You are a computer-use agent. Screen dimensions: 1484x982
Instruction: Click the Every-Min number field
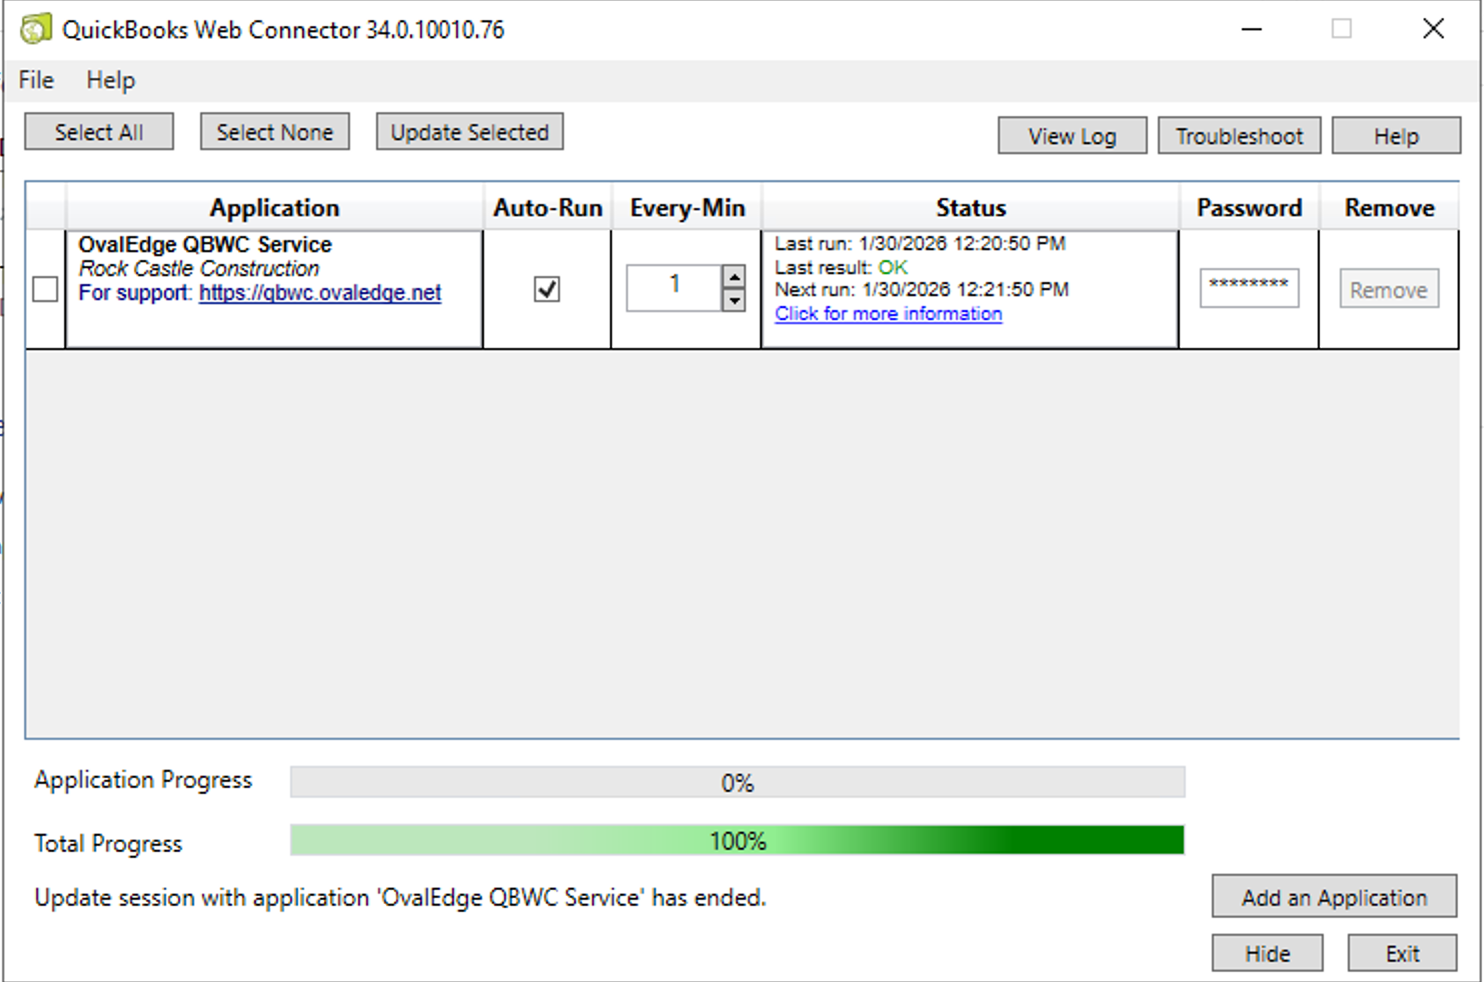(x=674, y=288)
